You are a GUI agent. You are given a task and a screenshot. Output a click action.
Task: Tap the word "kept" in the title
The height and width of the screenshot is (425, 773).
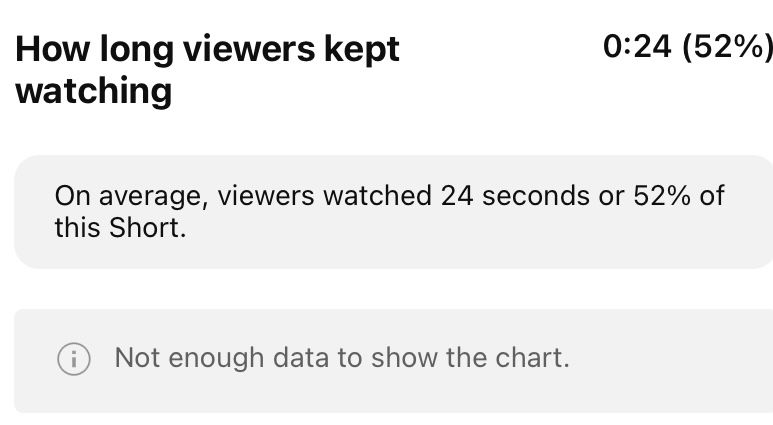365,49
